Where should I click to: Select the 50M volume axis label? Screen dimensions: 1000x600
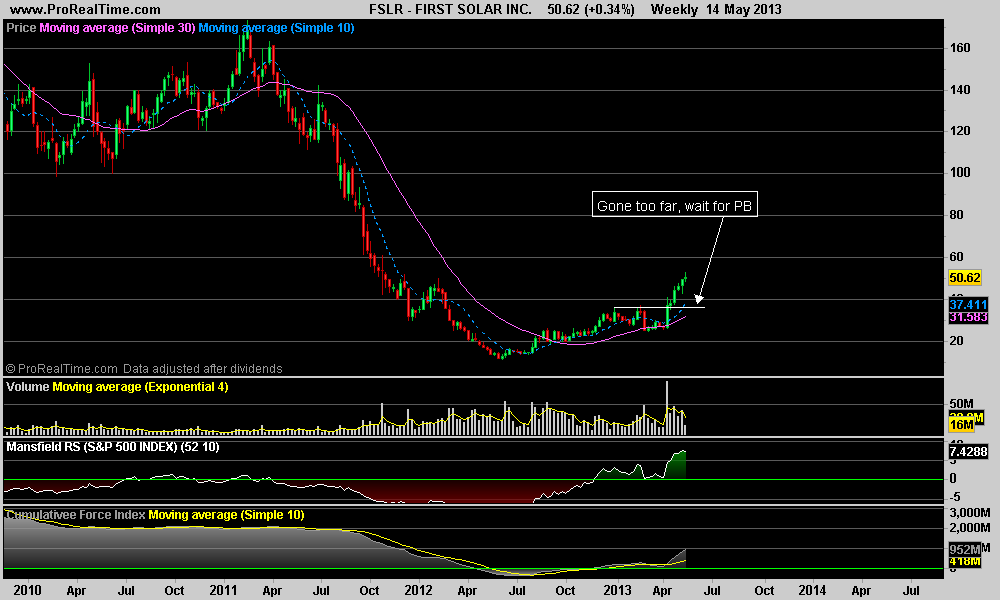(961, 404)
